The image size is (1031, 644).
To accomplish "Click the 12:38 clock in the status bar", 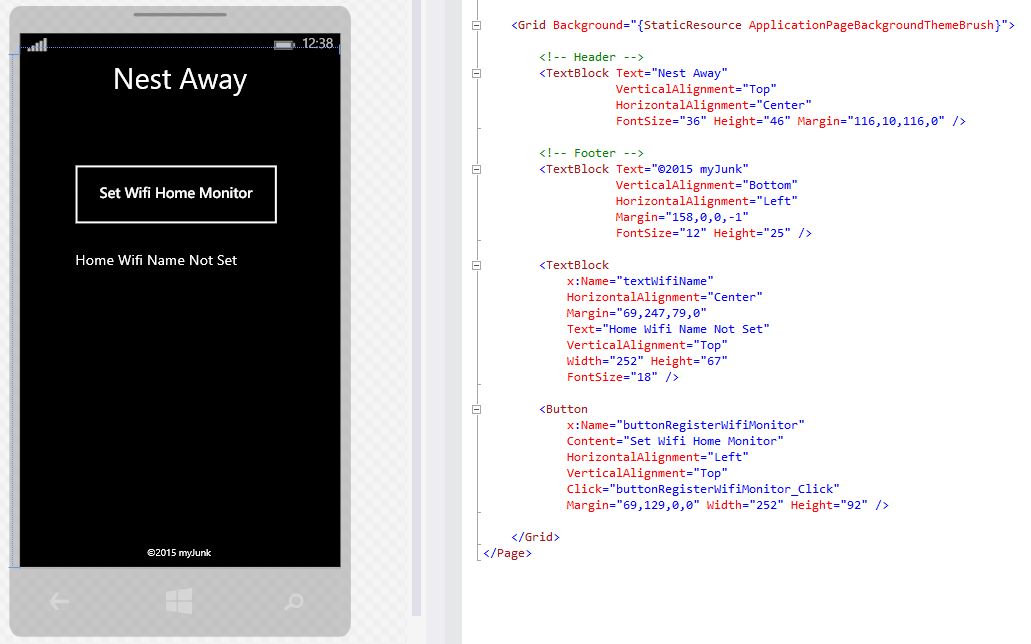I will coord(317,44).
